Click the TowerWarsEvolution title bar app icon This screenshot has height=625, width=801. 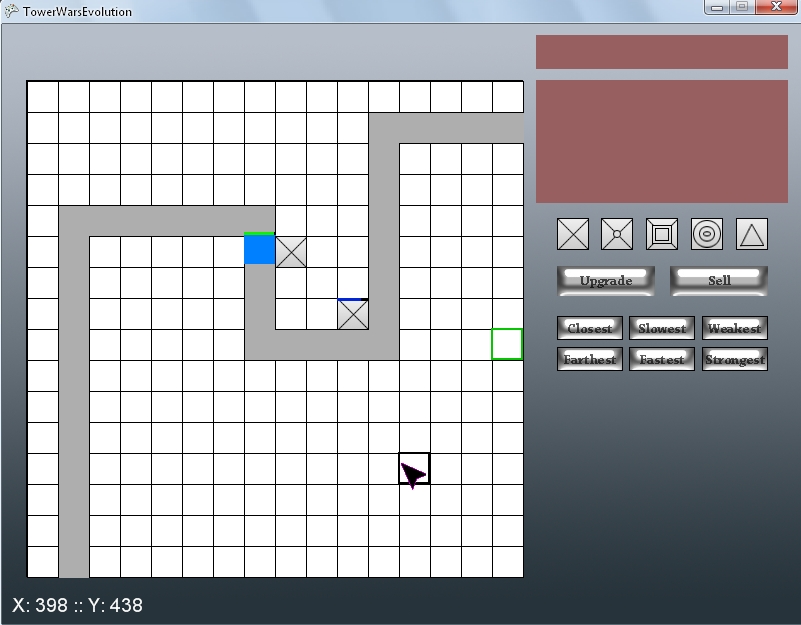[11, 11]
